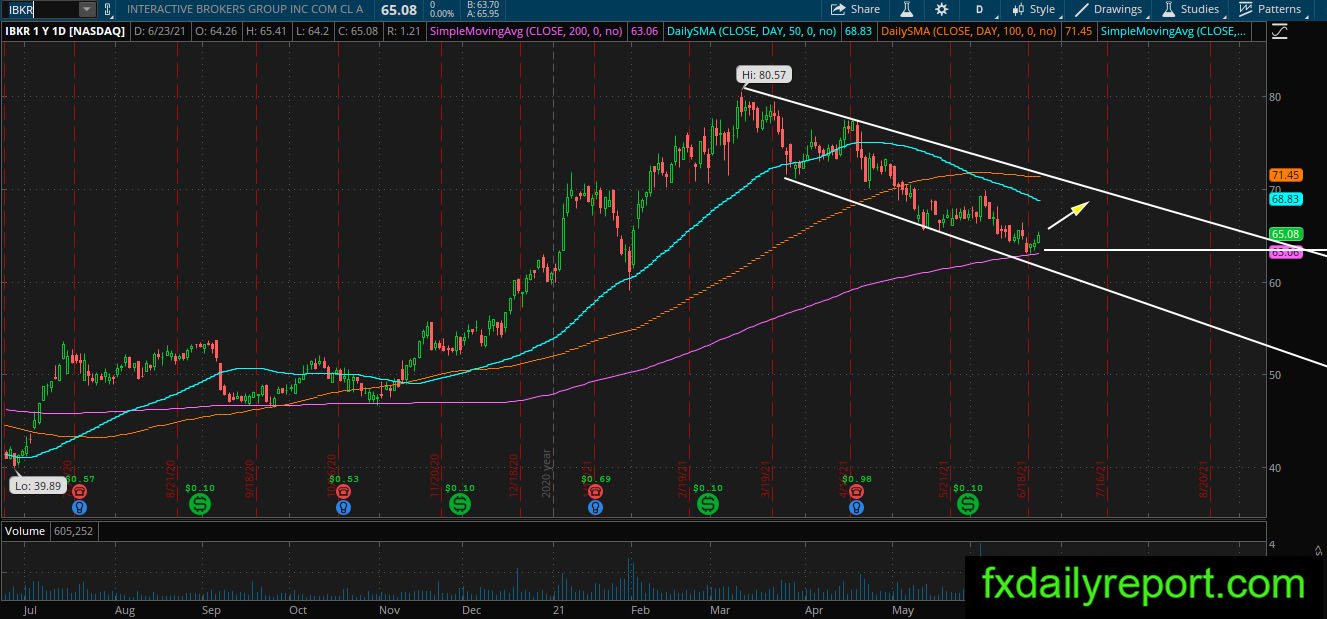Screen dimensions: 1327x619
Task: Click the candlestick icon beside Style
Action: tap(1017, 9)
